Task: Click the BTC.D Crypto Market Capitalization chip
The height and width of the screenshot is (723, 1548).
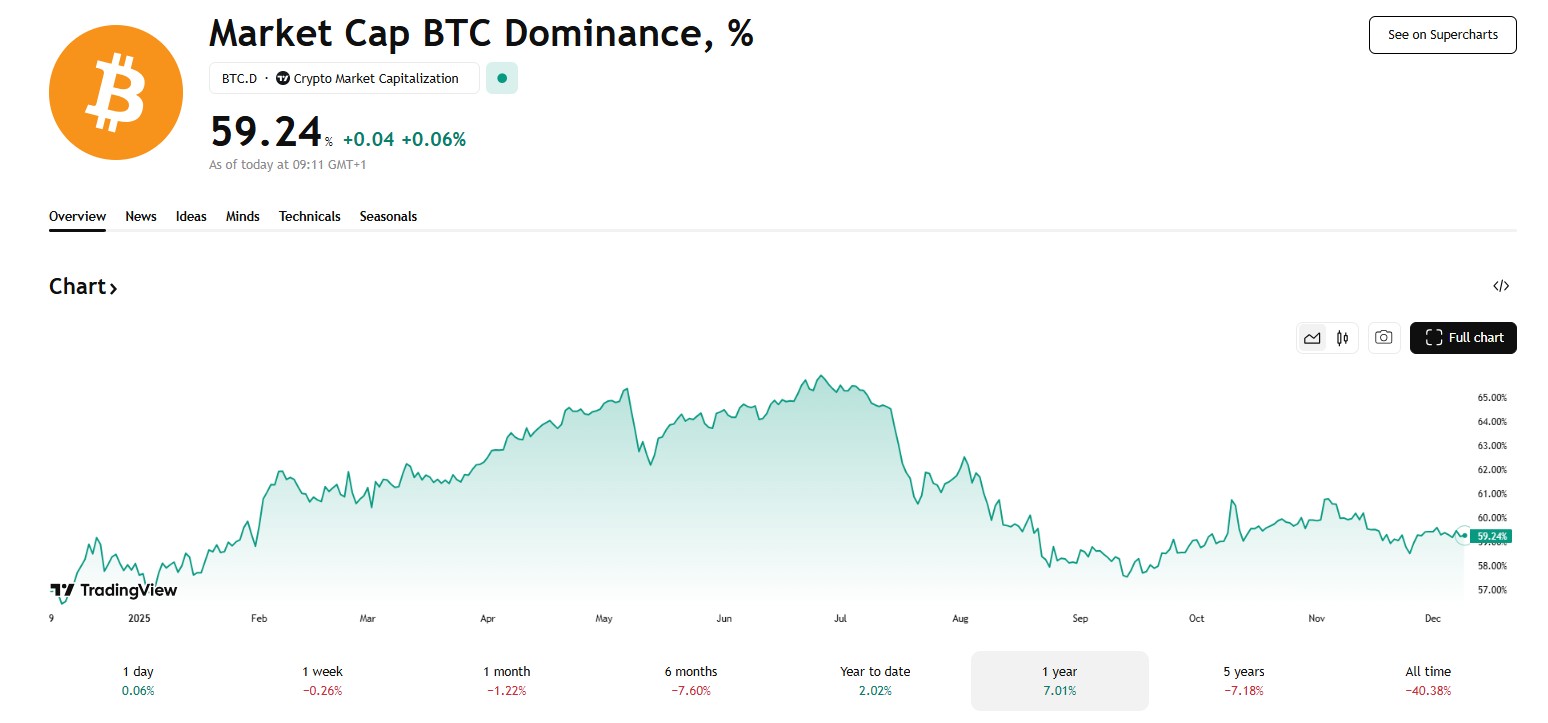Action: [x=344, y=78]
